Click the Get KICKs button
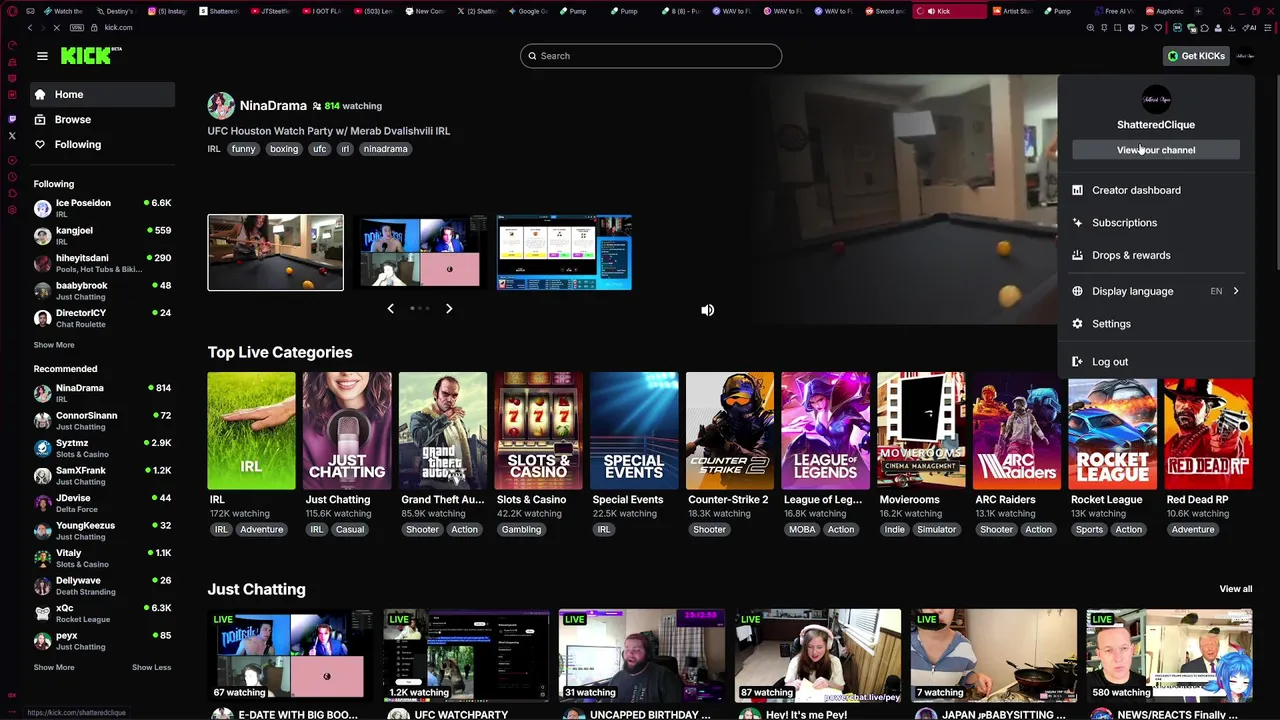Viewport: 1280px width, 720px height. [x=1196, y=56]
